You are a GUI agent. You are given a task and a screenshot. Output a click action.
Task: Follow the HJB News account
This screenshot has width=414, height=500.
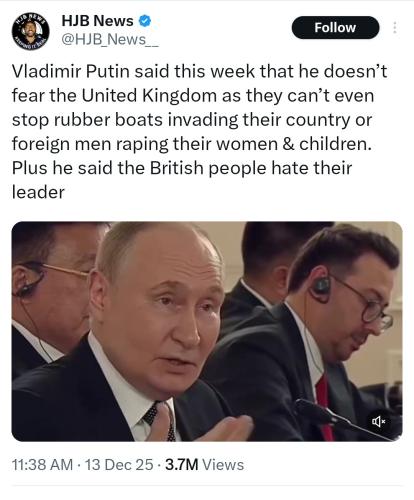(335, 28)
